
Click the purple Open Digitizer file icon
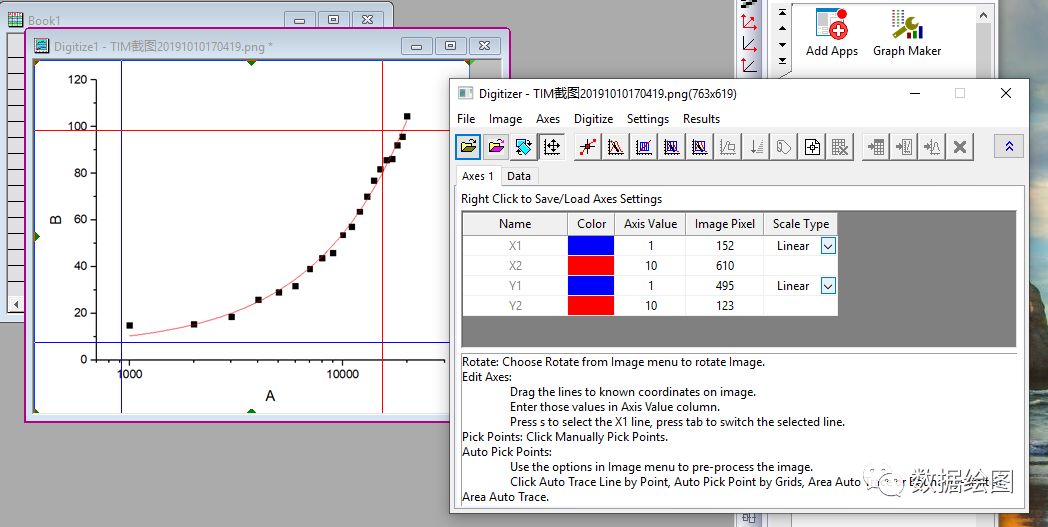pos(496,146)
